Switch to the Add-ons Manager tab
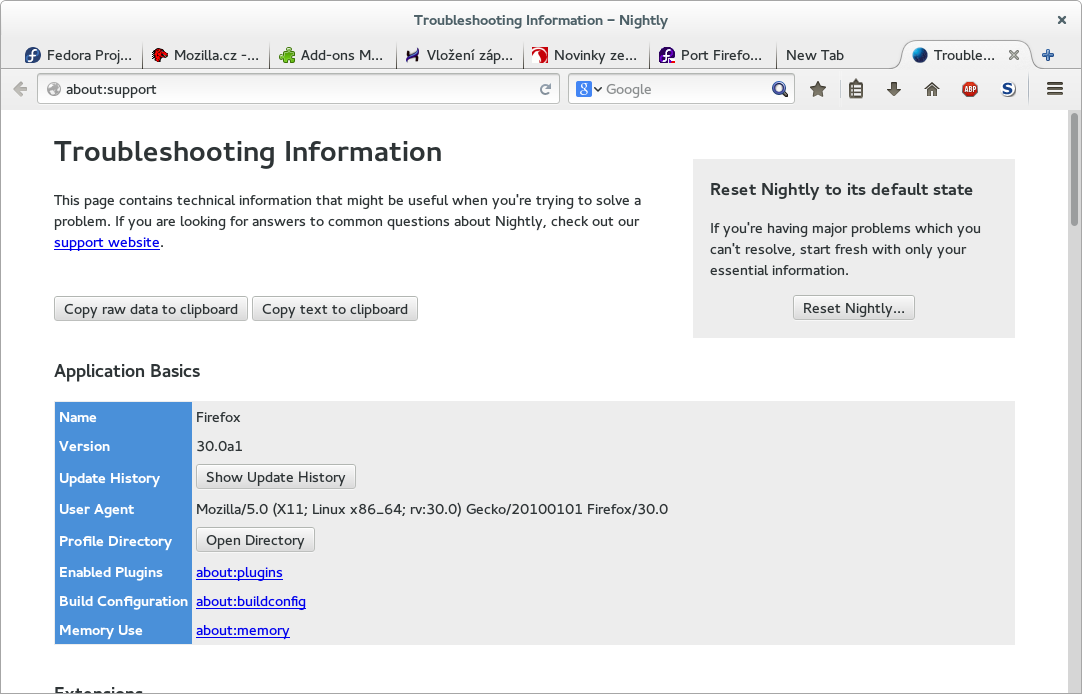This screenshot has width=1082, height=694. (x=332, y=55)
